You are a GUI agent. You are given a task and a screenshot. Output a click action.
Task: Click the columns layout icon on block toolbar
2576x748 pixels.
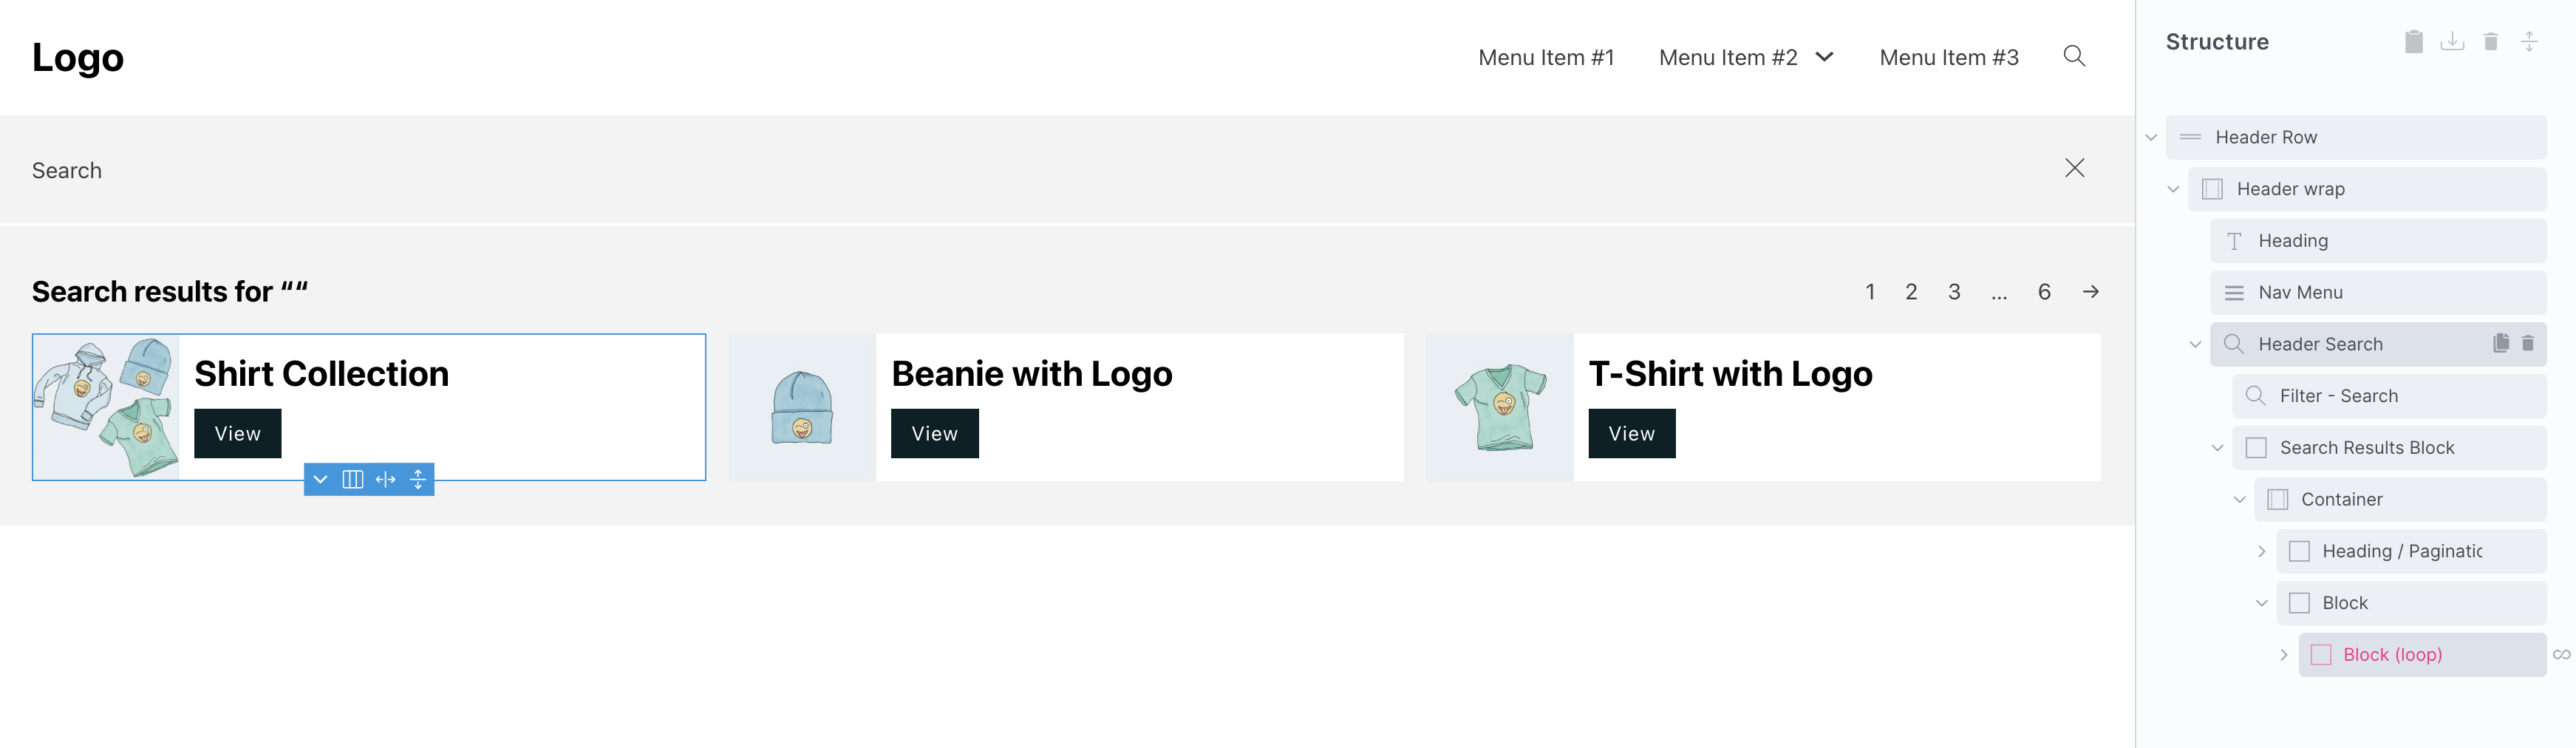coord(352,479)
